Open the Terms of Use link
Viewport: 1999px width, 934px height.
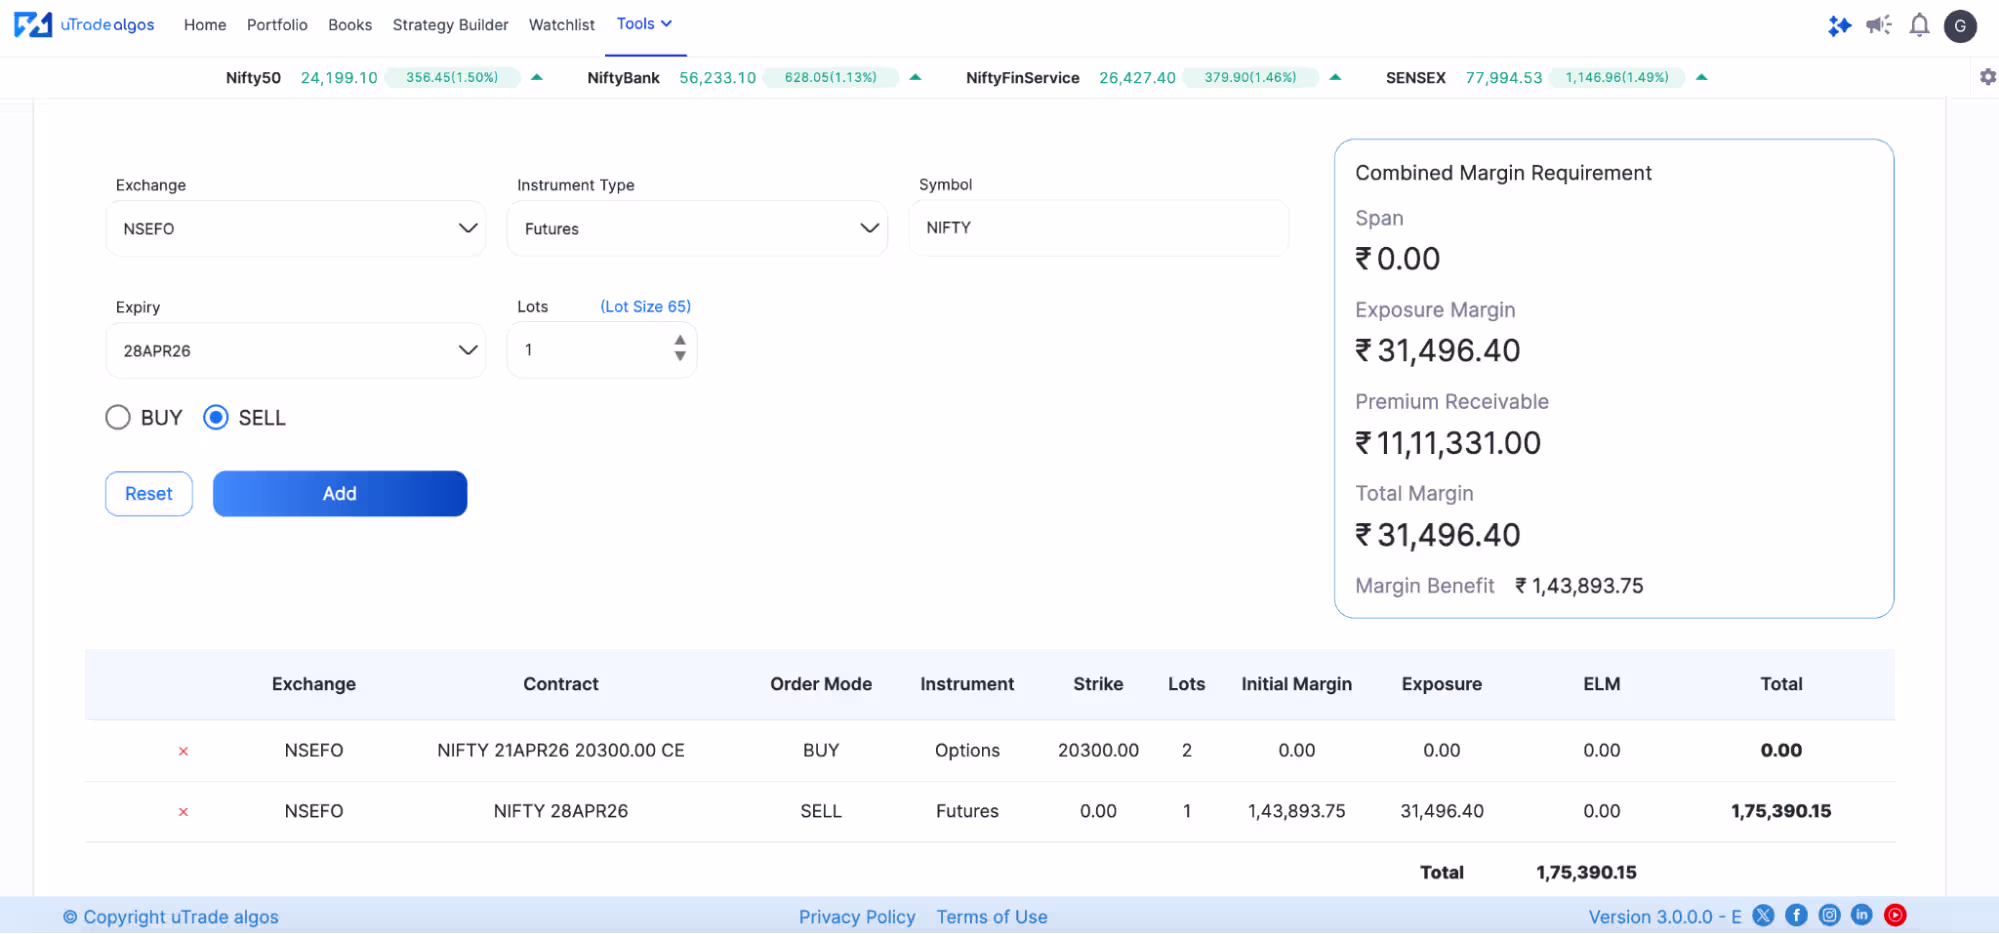[992, 917]
